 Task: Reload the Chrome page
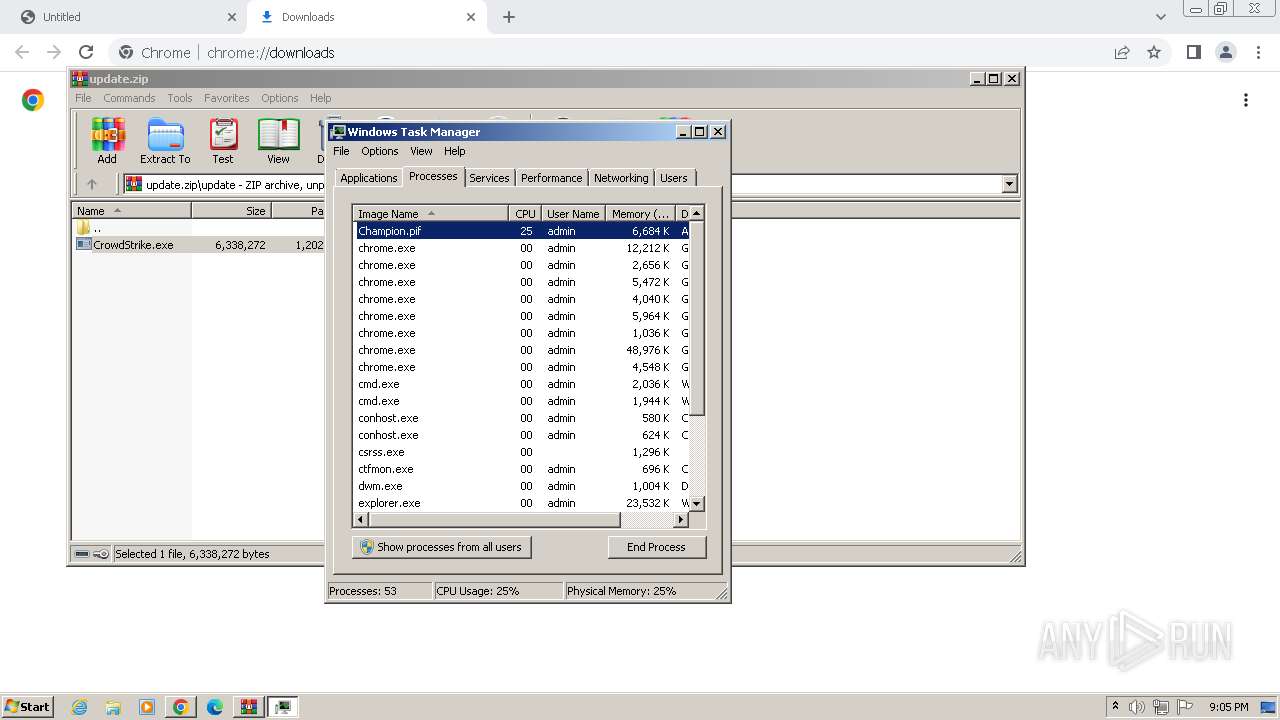86,52
